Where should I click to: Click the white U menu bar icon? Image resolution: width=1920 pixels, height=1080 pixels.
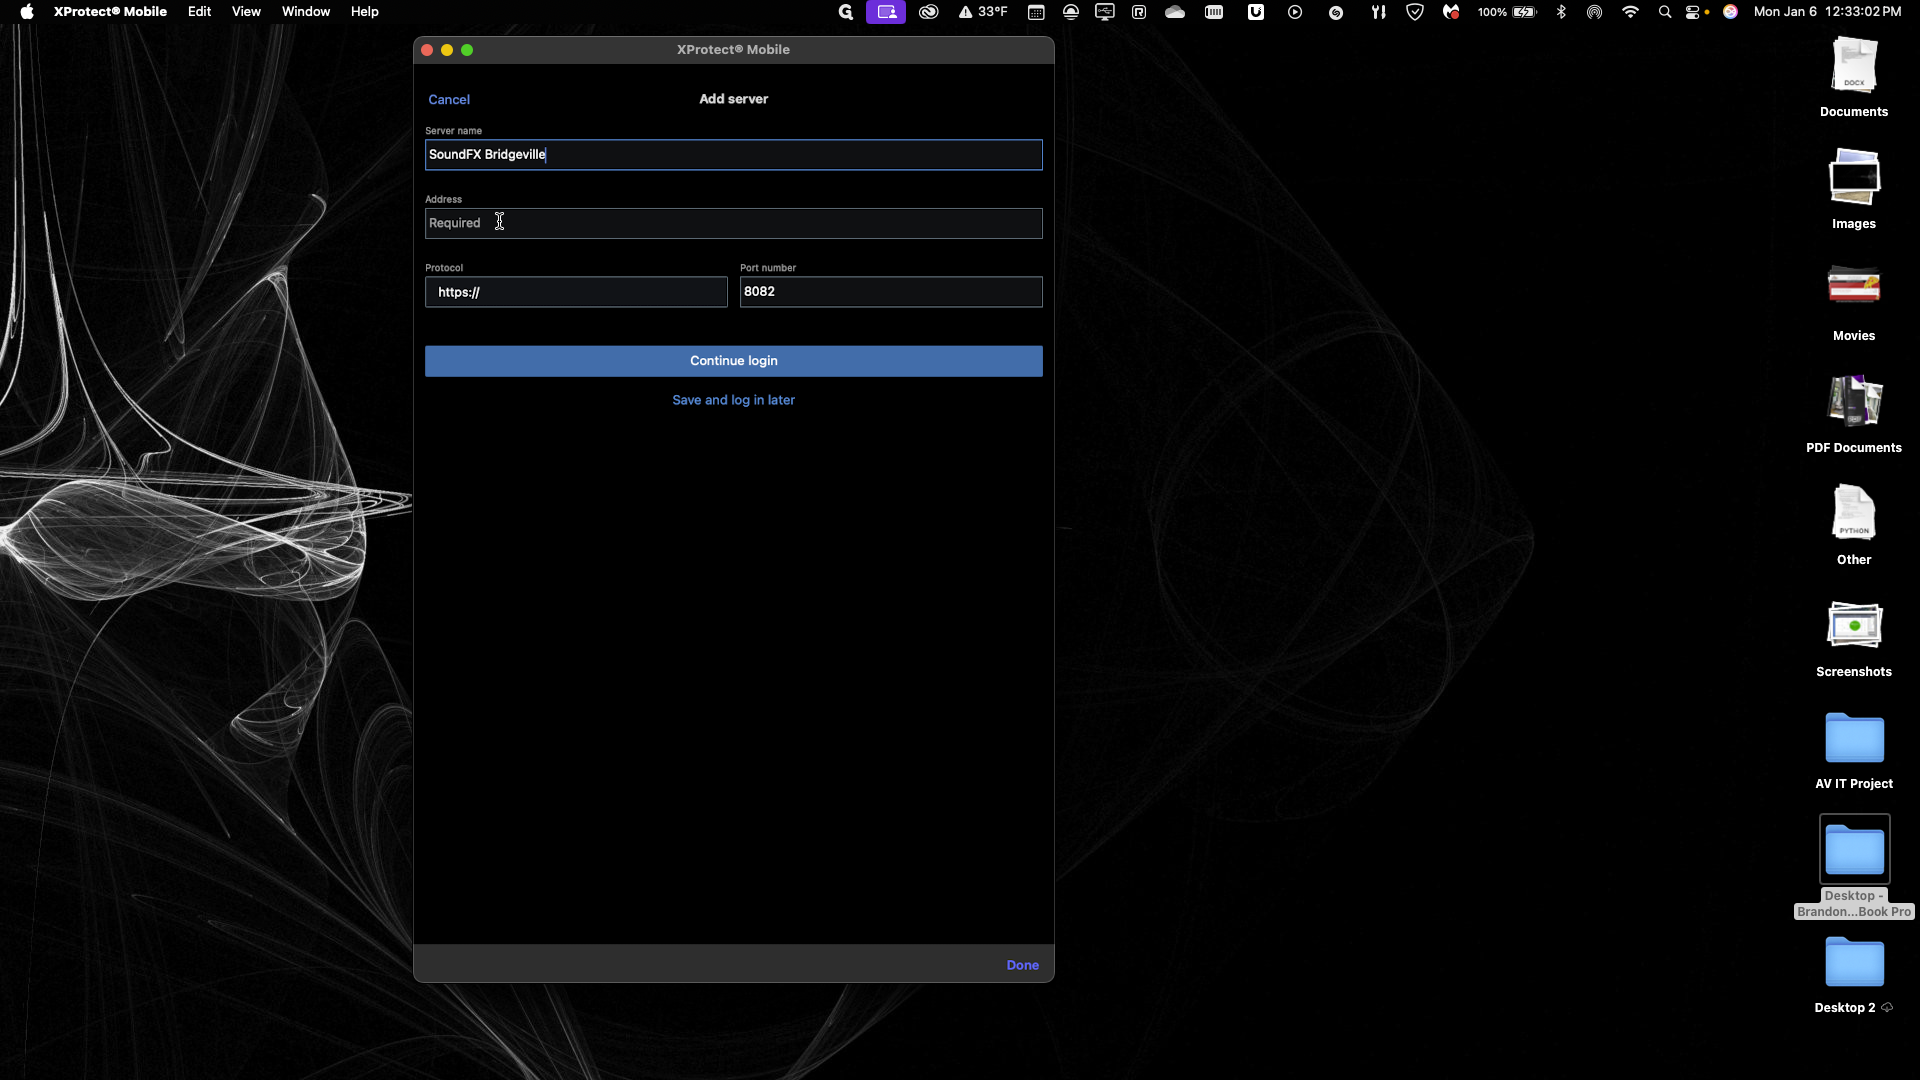click(1256, 12)
